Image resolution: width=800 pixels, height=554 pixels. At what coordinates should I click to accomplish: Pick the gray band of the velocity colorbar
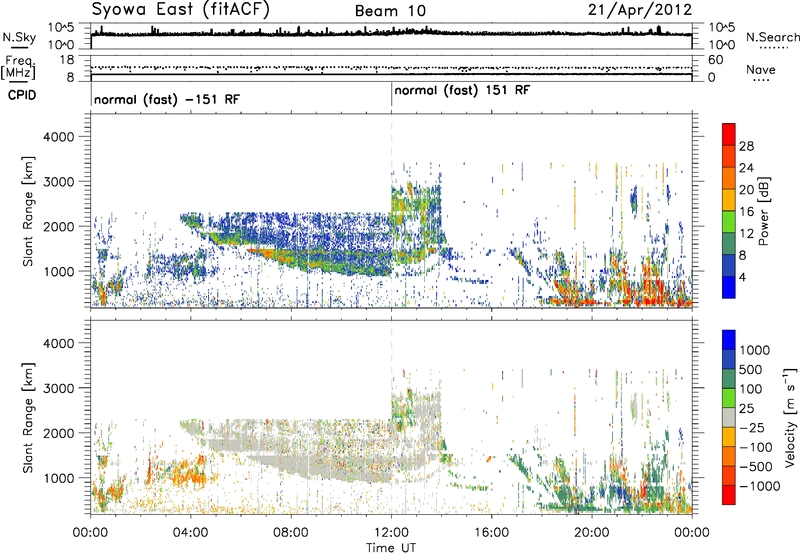[x=729, y=418]
